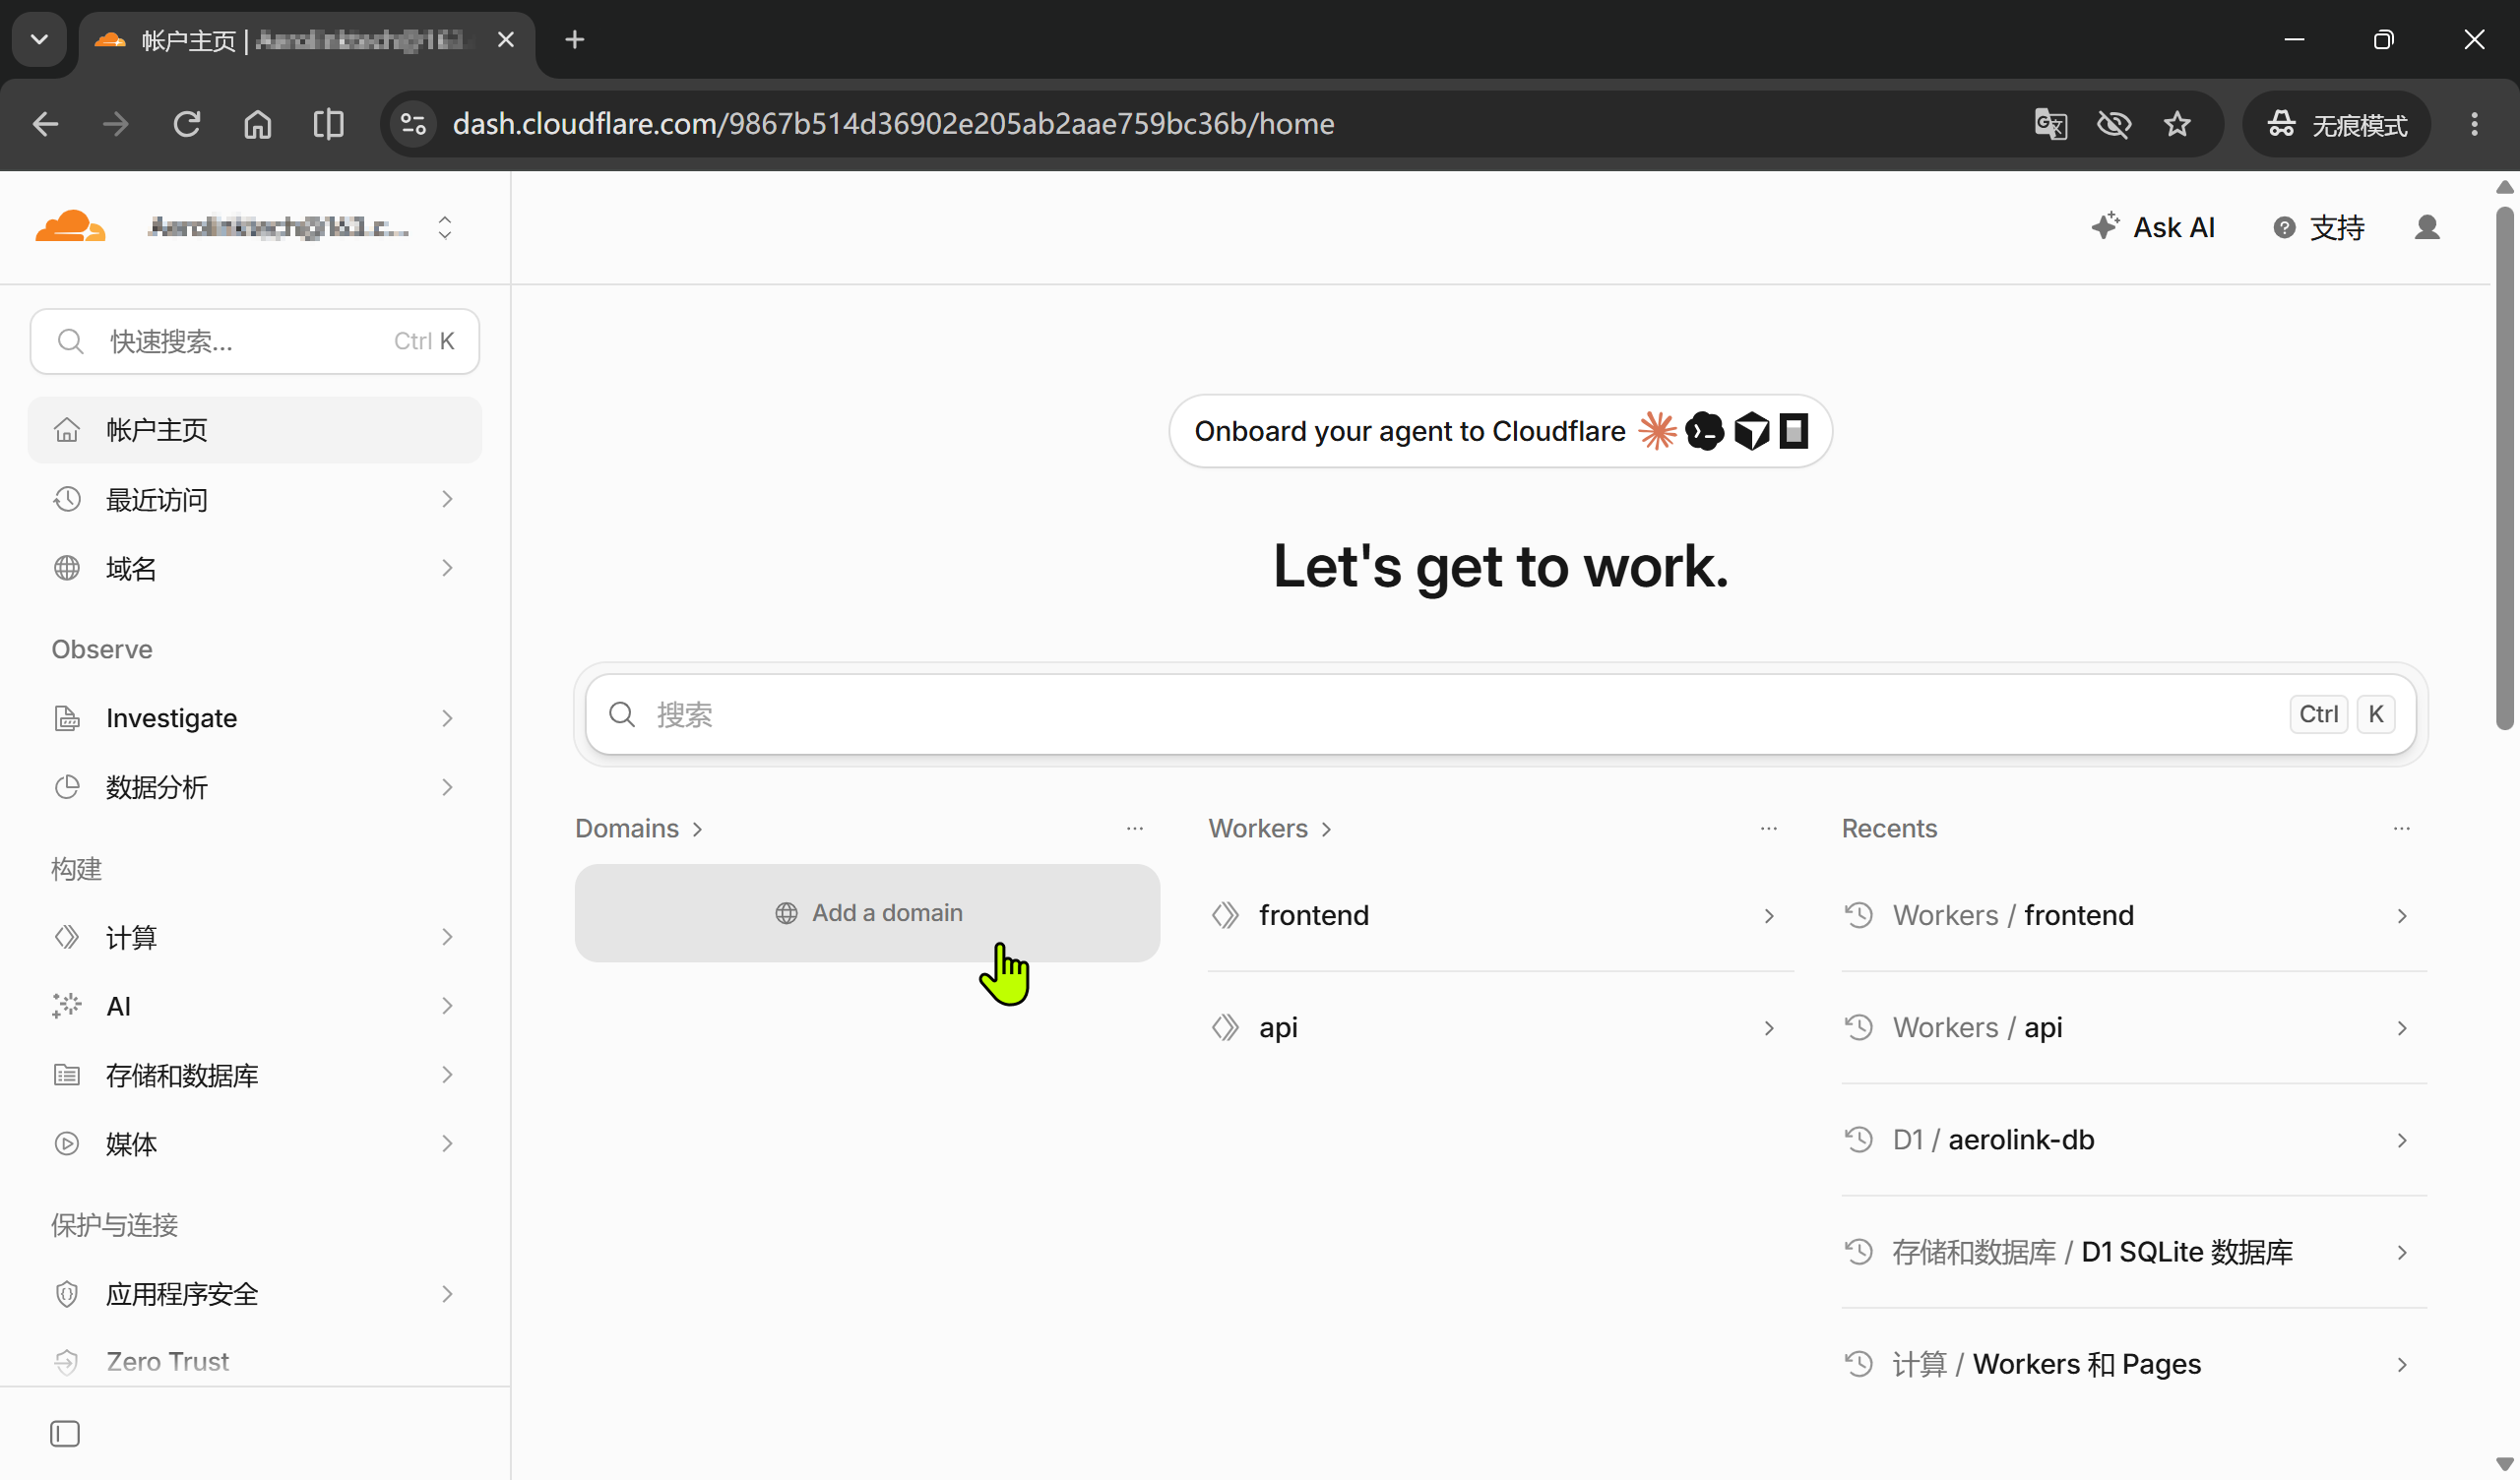Expand the Investigate sidebar menu
Screen dimensions: 2520x1480
click(x=255, y=718)
